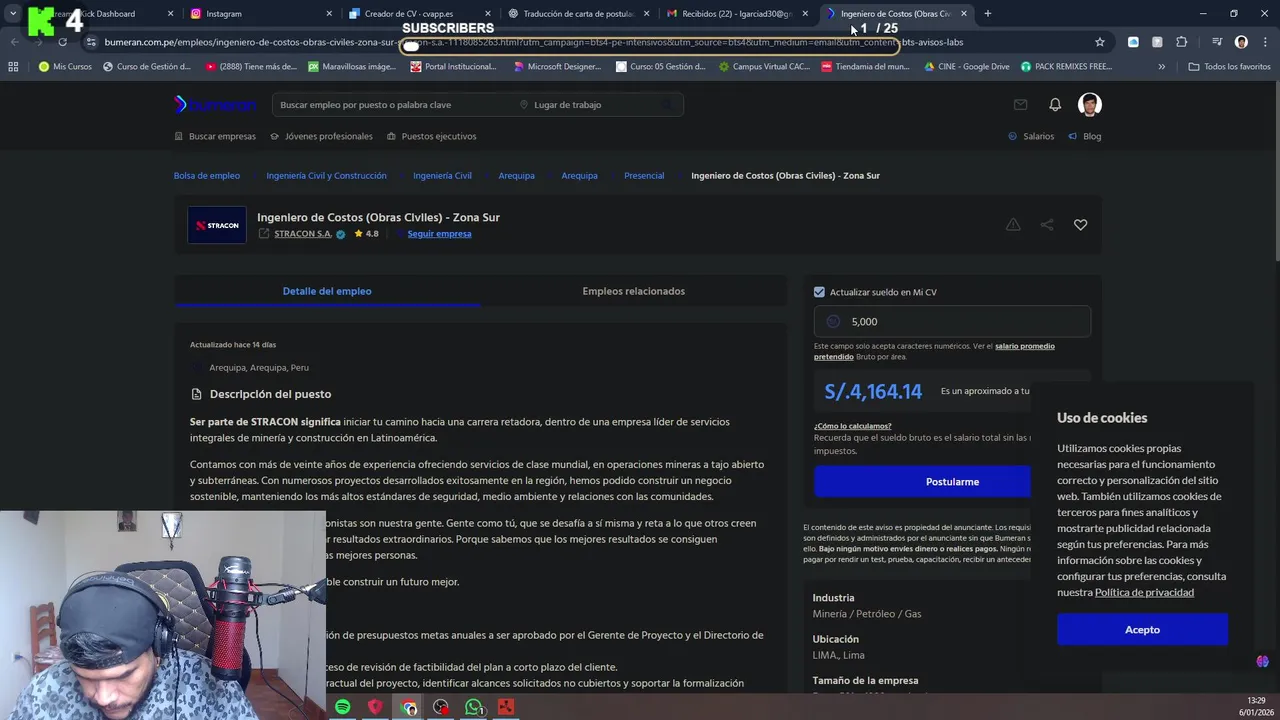Open the Chrome apps grid shortcut
Viewport: 1280px width, 720px height.
coord(13,67)
